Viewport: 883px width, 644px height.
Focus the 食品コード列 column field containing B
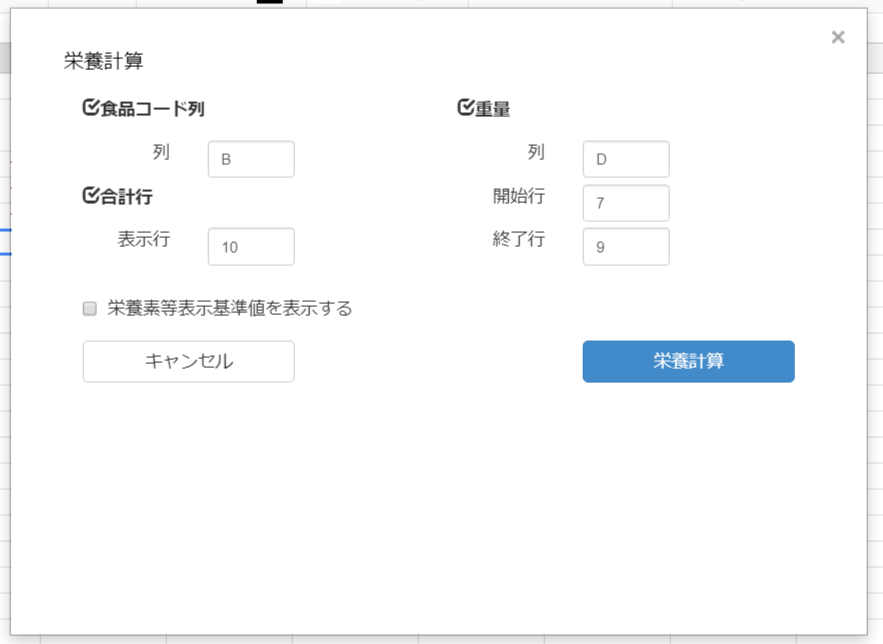tap(251, 159)
